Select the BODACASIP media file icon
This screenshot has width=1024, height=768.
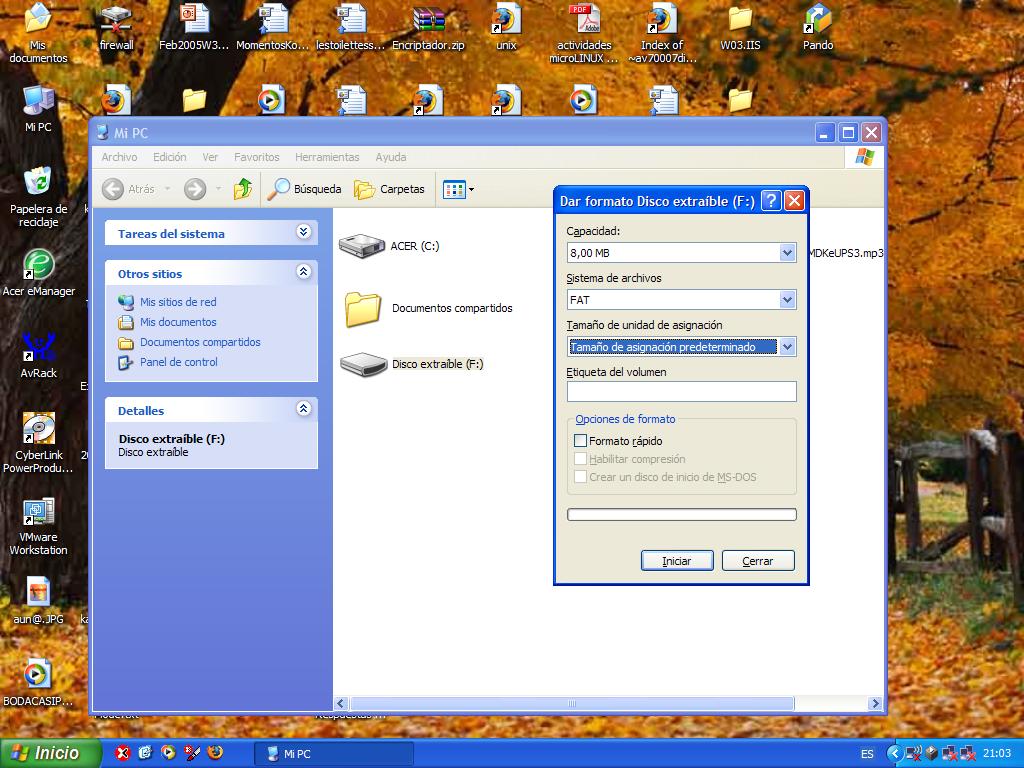tap(38, 682)
